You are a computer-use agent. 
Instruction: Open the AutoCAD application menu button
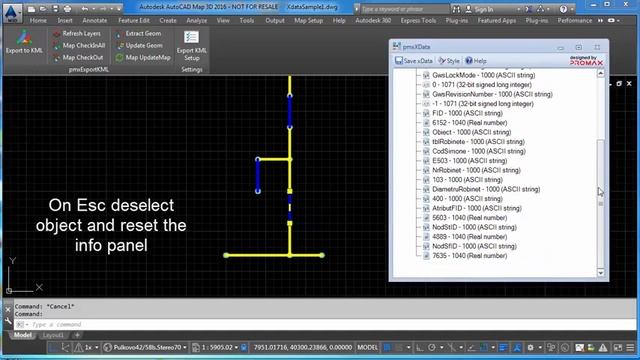tap(12, 12)
